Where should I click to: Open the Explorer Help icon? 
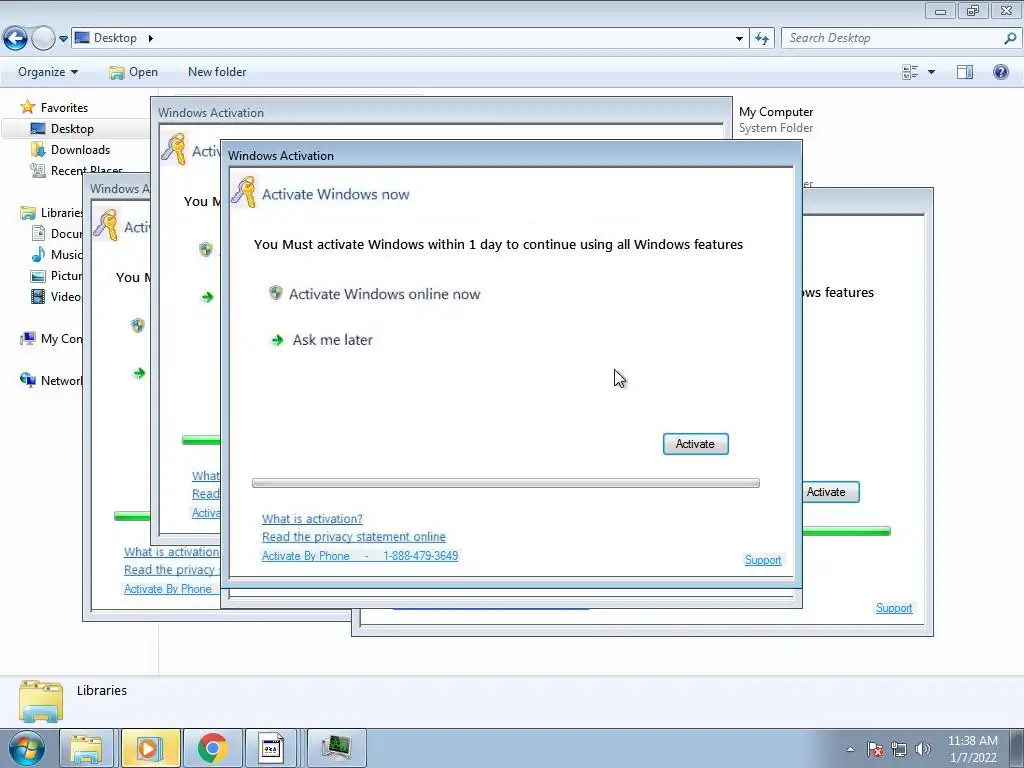tap(1000, 72)
